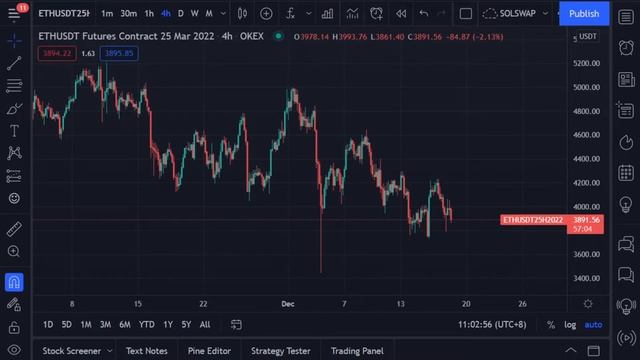Hide all drawings with eye icon
This screenshot has height=360, width=640.
point(14,350)
